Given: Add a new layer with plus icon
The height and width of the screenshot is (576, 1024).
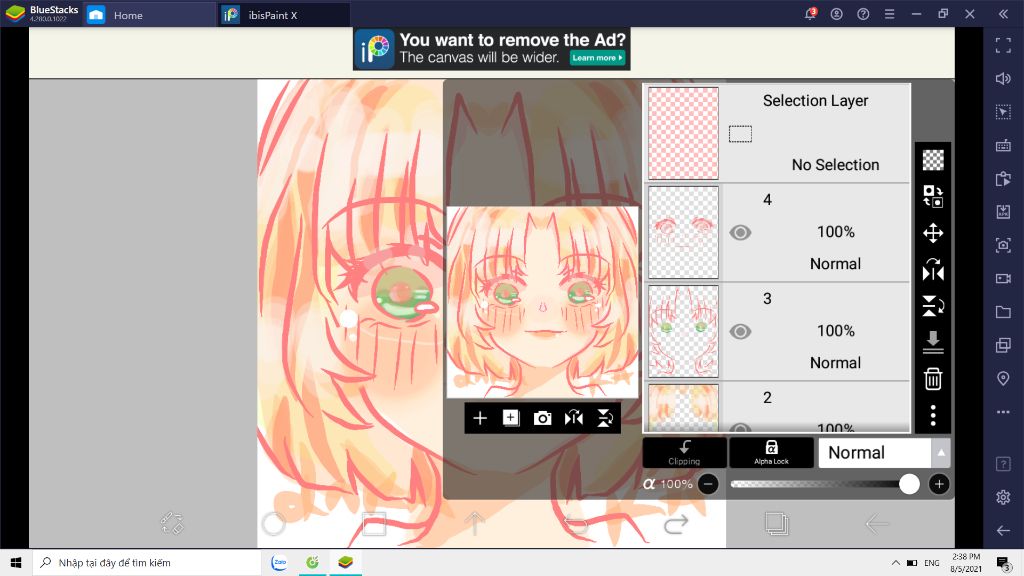Looking at the screenshot, I should [479, 418].
